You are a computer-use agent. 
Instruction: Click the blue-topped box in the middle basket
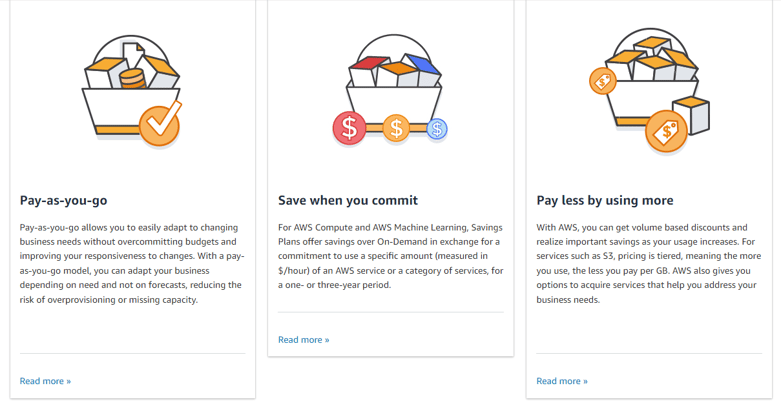[423, 70]
